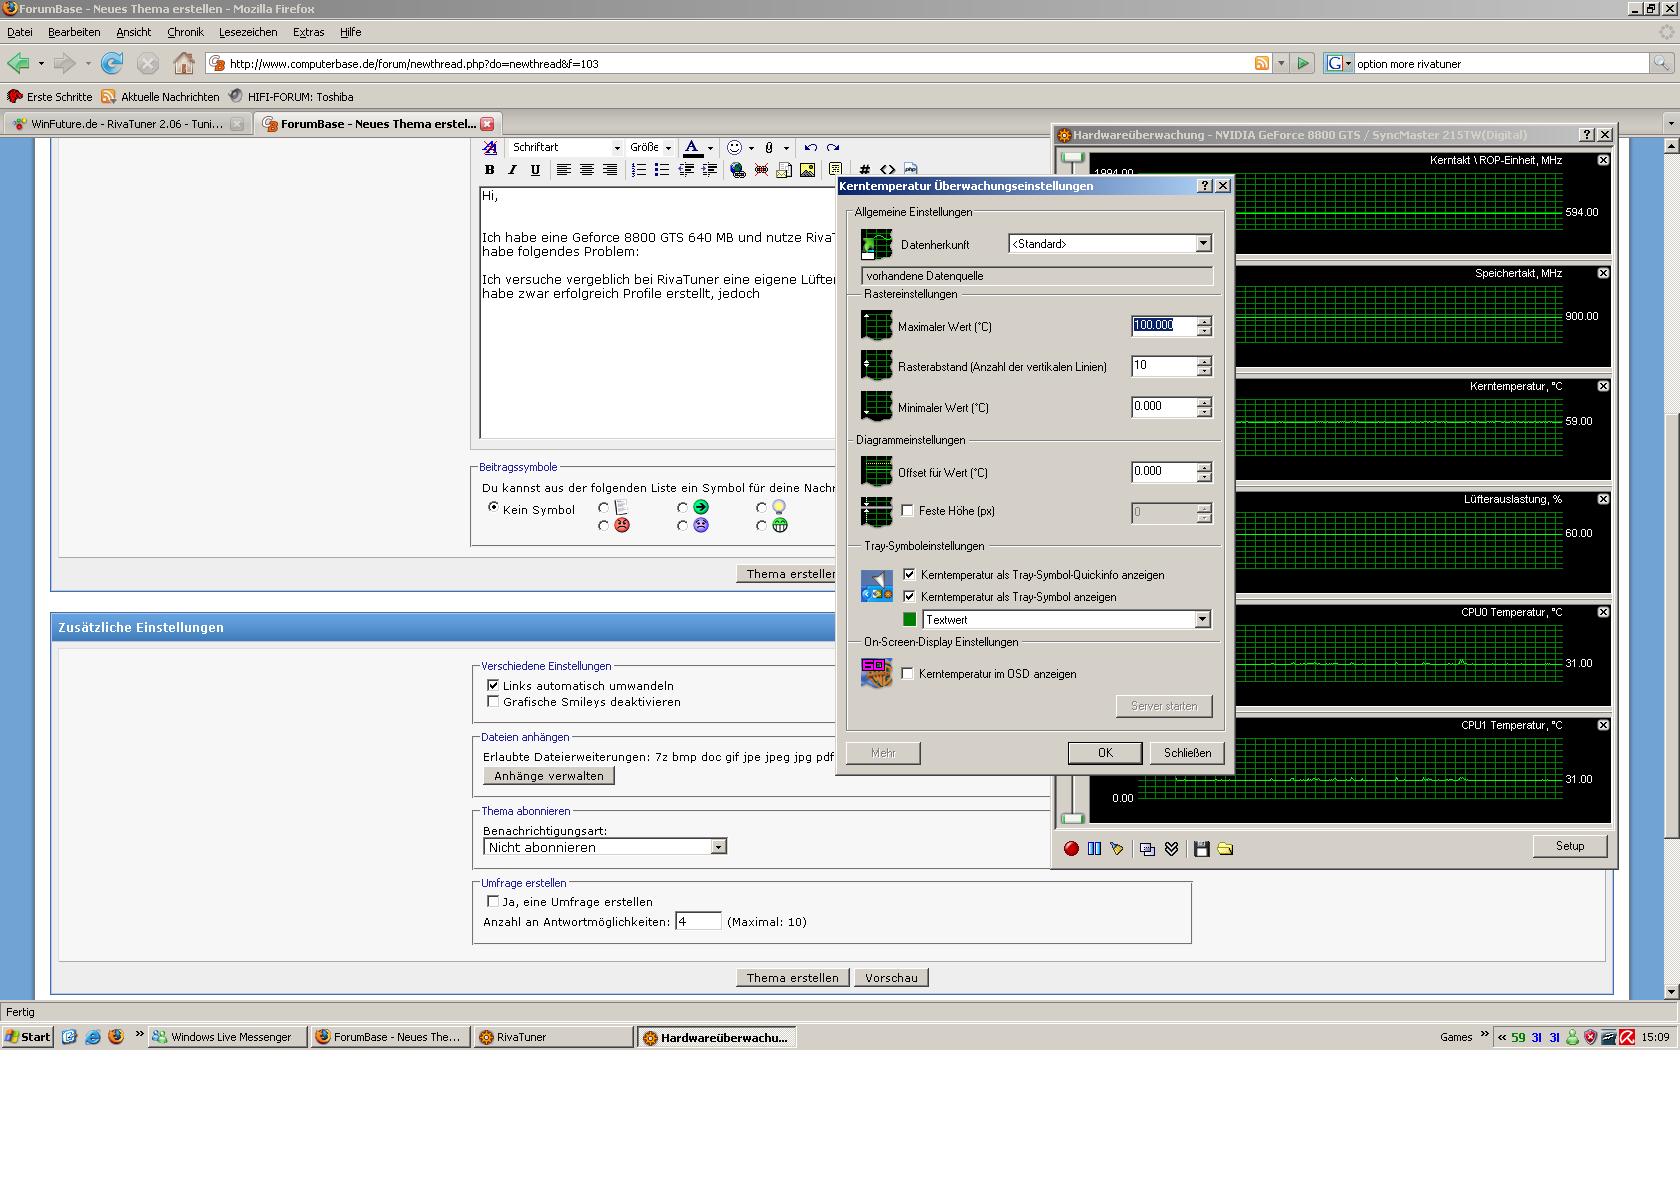Click Anzahl an Antwortmöglichkeiten field
Viewport: 1680px width, 1197px height.
pos(698,921)
